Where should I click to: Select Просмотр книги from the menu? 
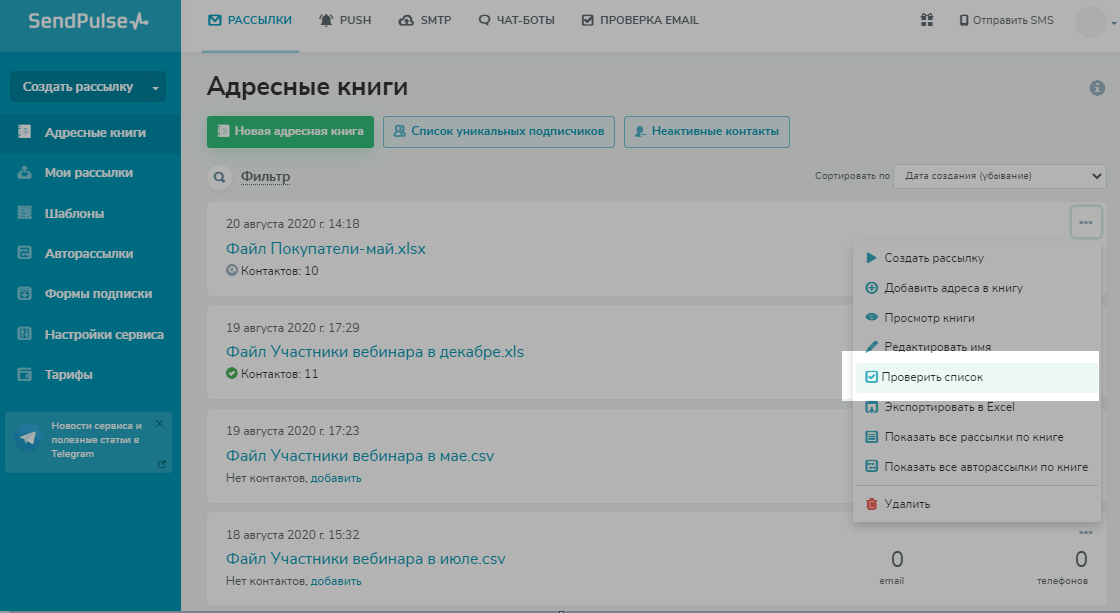tap(976, 318)
